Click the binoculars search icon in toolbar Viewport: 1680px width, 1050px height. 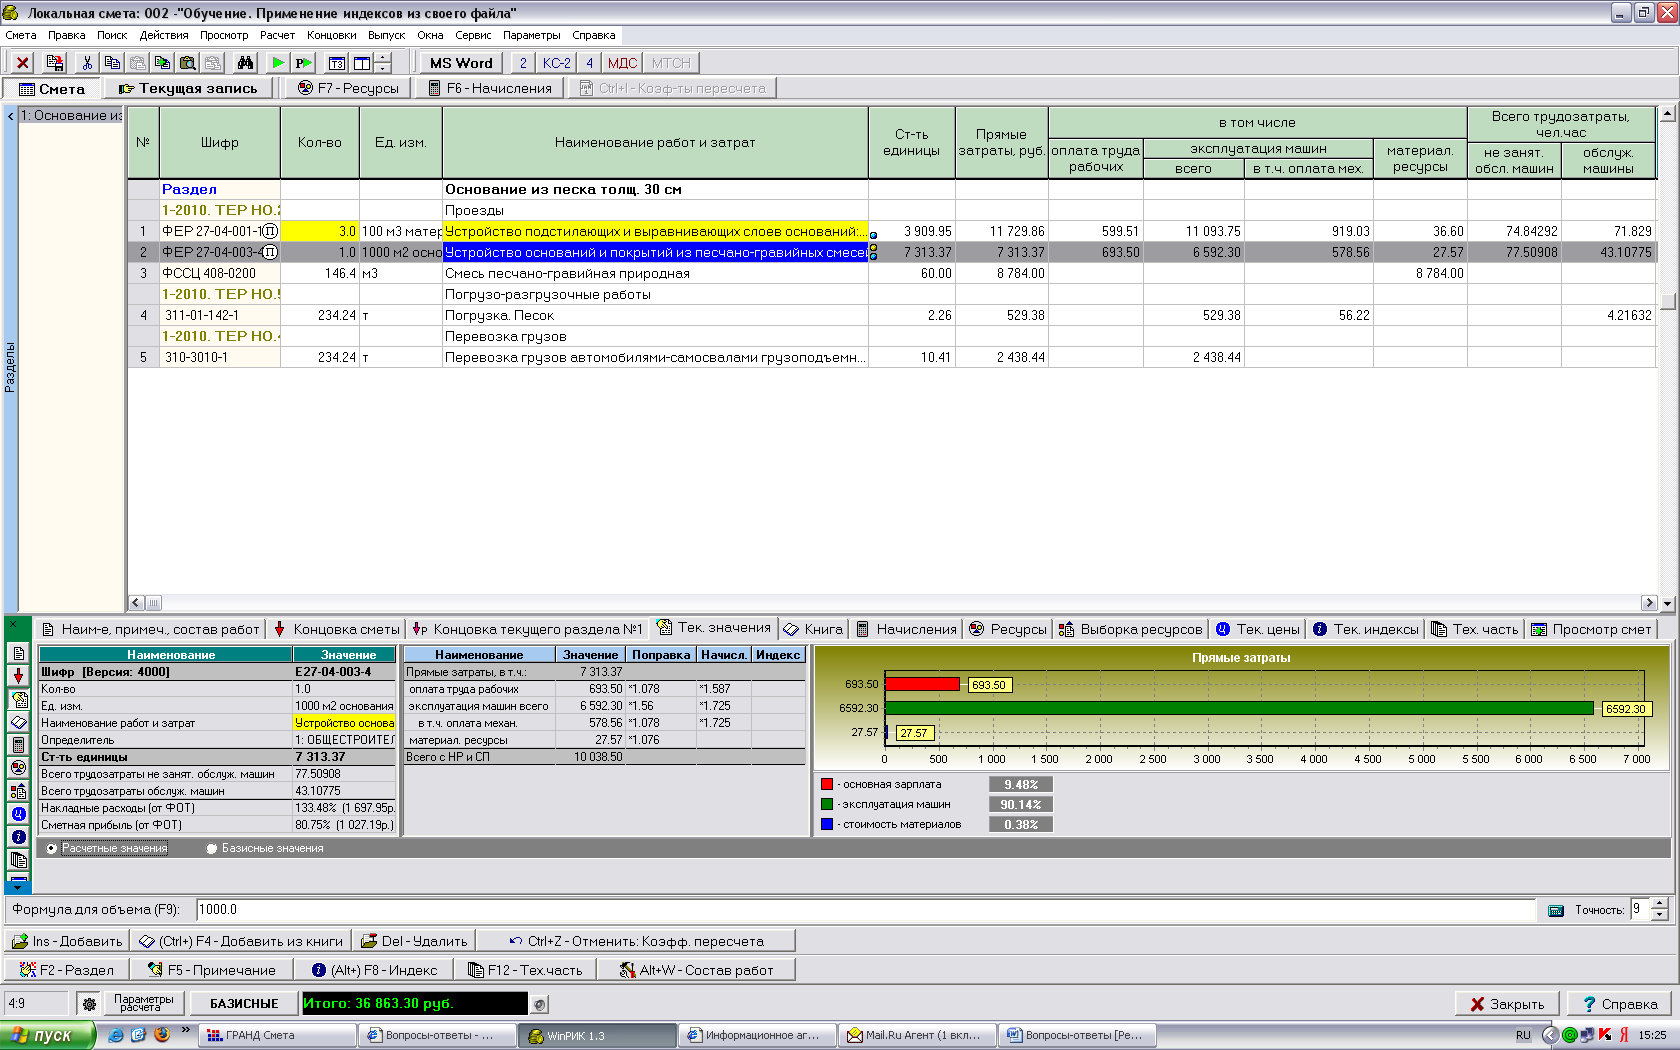[245, 63]
